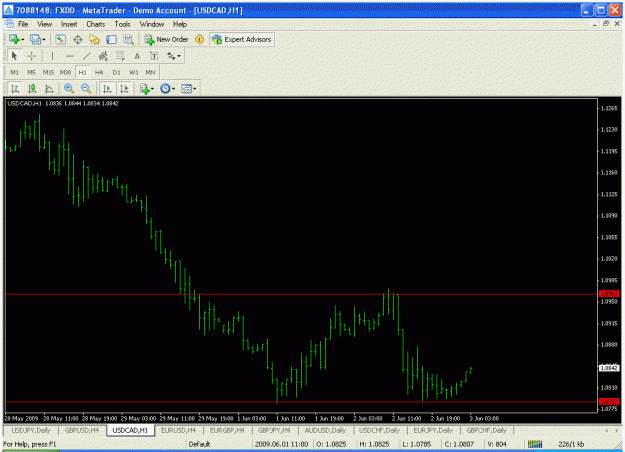The height and width of the screenshot is (452, 625).
Task: Zoom out the chart
Action: 86,88
